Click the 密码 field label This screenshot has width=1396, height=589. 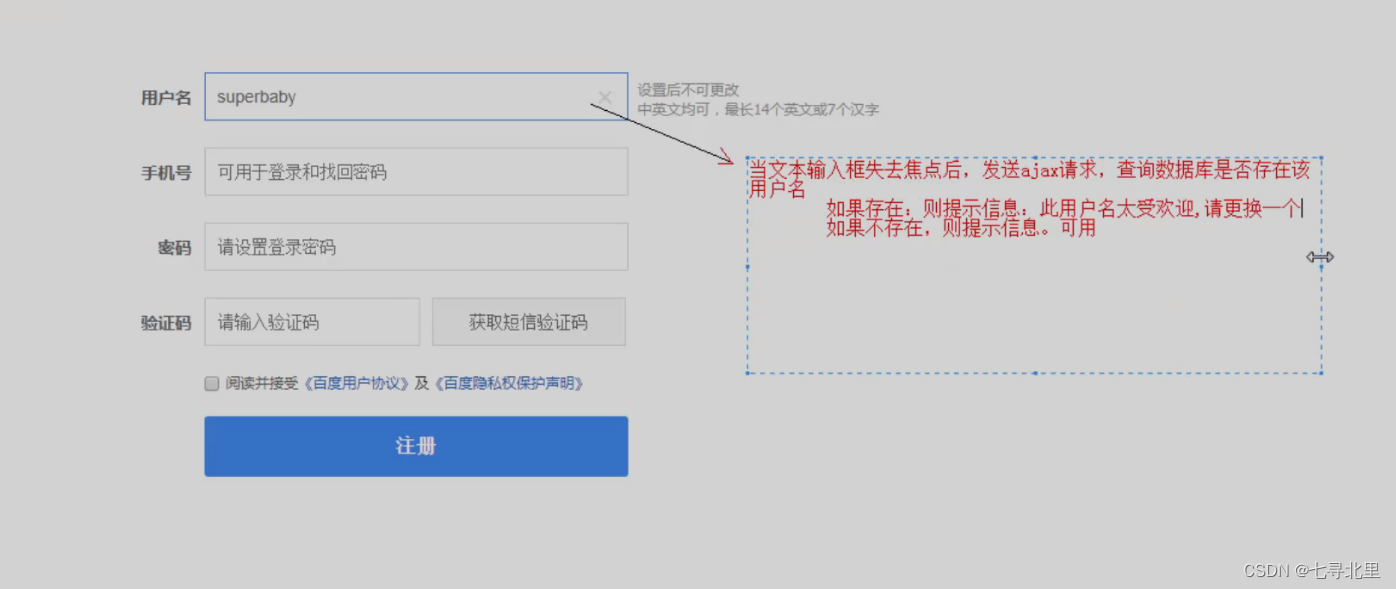coord(174,247)
